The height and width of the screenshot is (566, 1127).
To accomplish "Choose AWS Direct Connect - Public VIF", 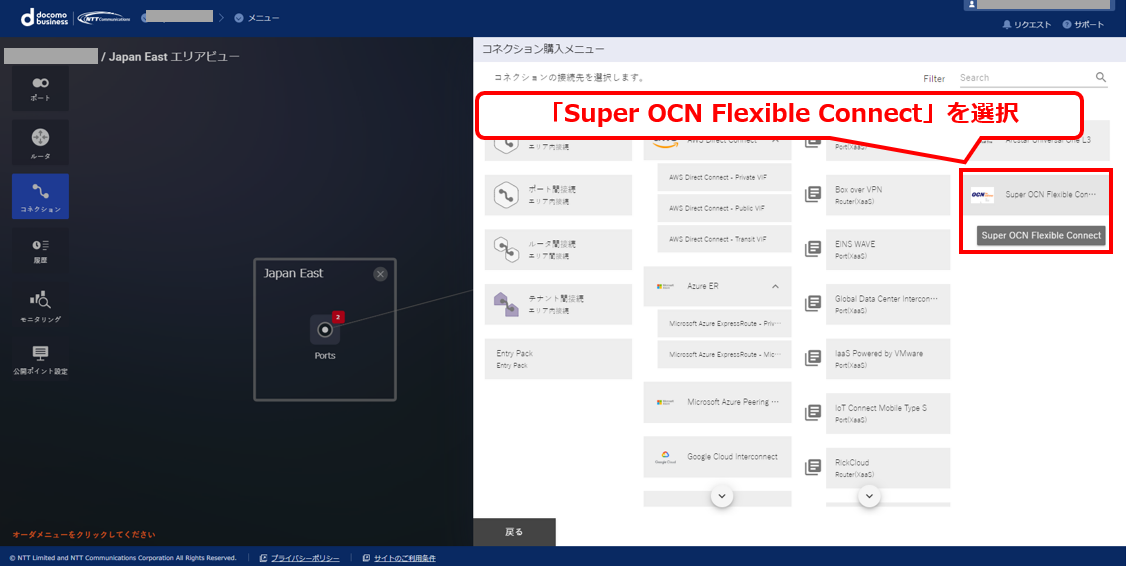I will click(x=724, y=208).
